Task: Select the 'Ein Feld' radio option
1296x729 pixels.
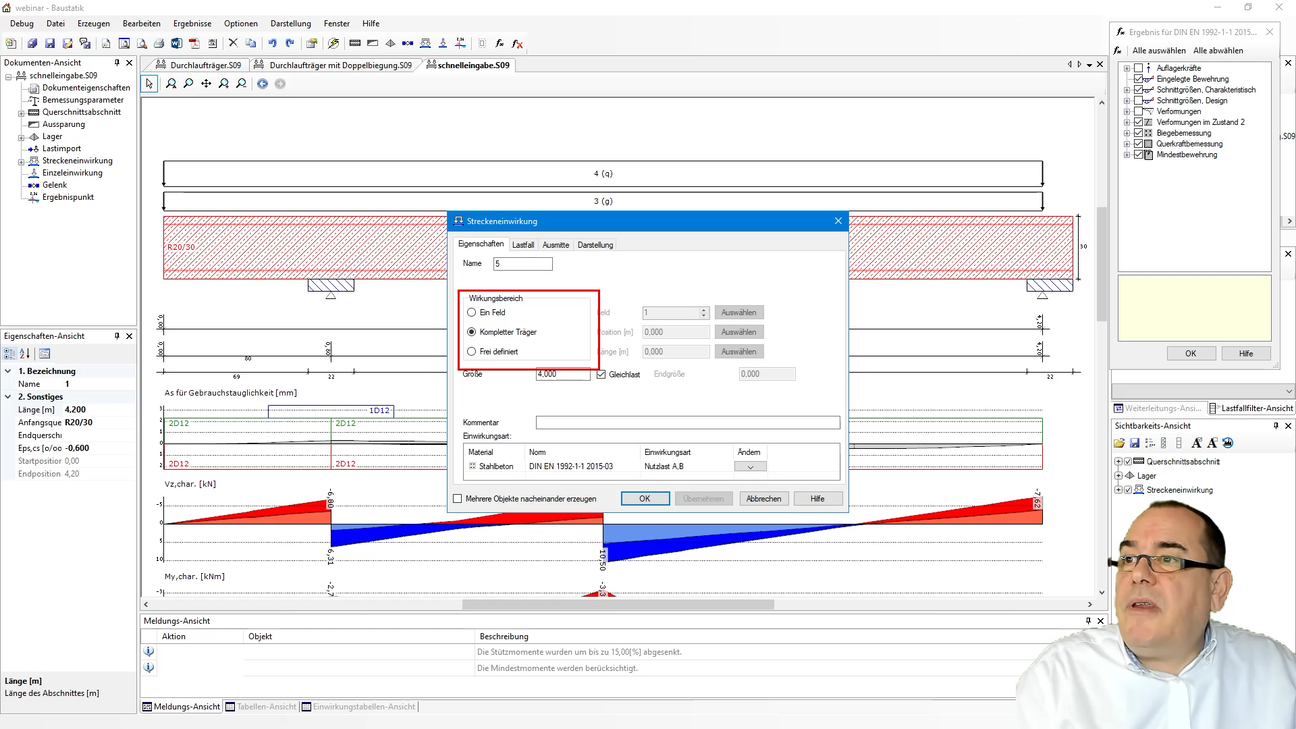Action: tap(472, 313)
